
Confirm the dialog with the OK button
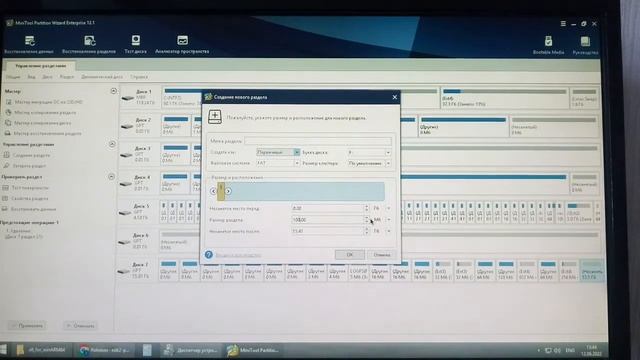(x=349, y=254)
